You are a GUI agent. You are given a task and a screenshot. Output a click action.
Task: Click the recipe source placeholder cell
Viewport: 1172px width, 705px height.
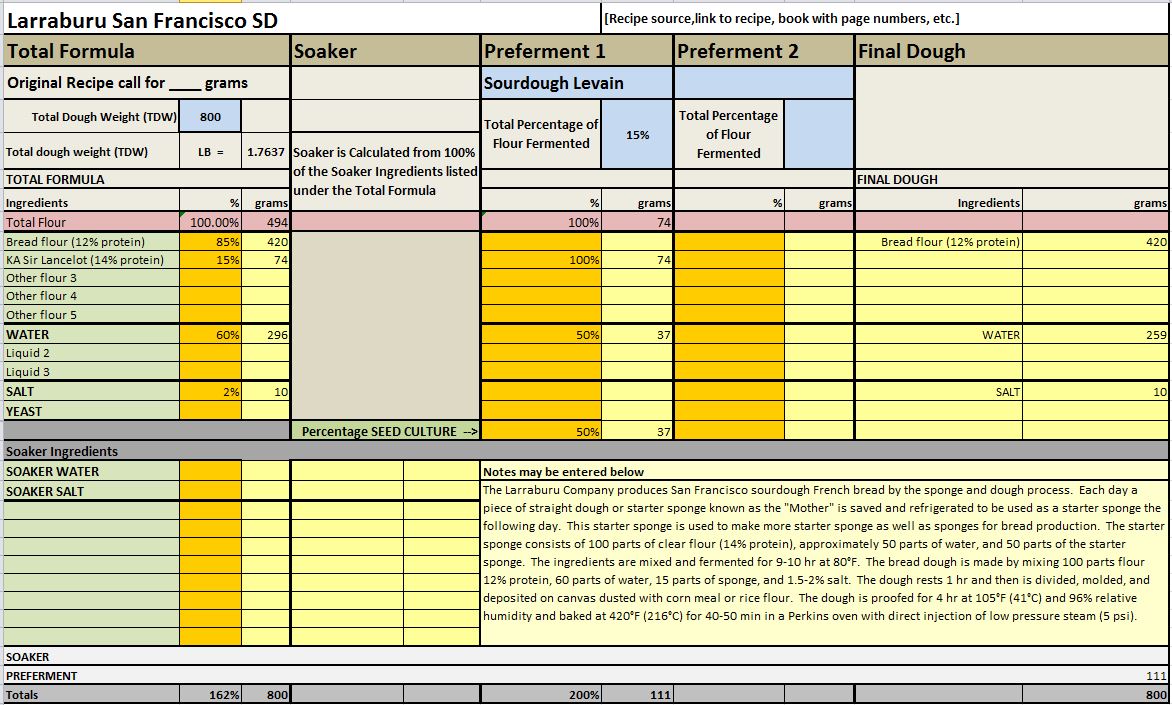tap(780, 18)
